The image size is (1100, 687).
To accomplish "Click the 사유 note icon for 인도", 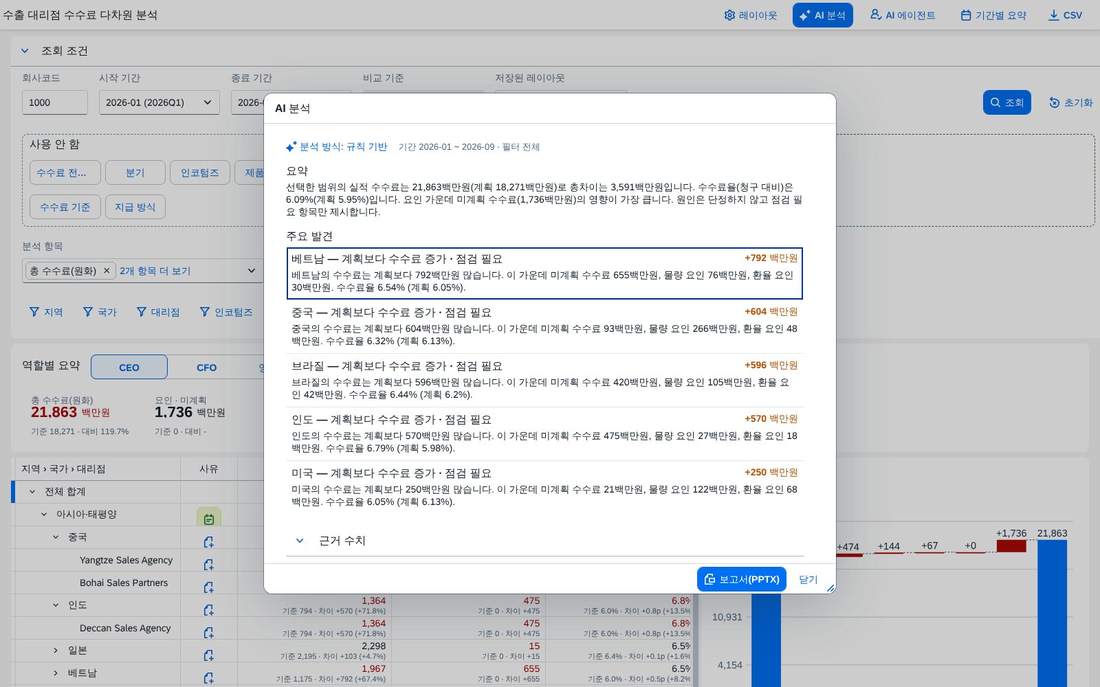I will [x=208, y=610].
